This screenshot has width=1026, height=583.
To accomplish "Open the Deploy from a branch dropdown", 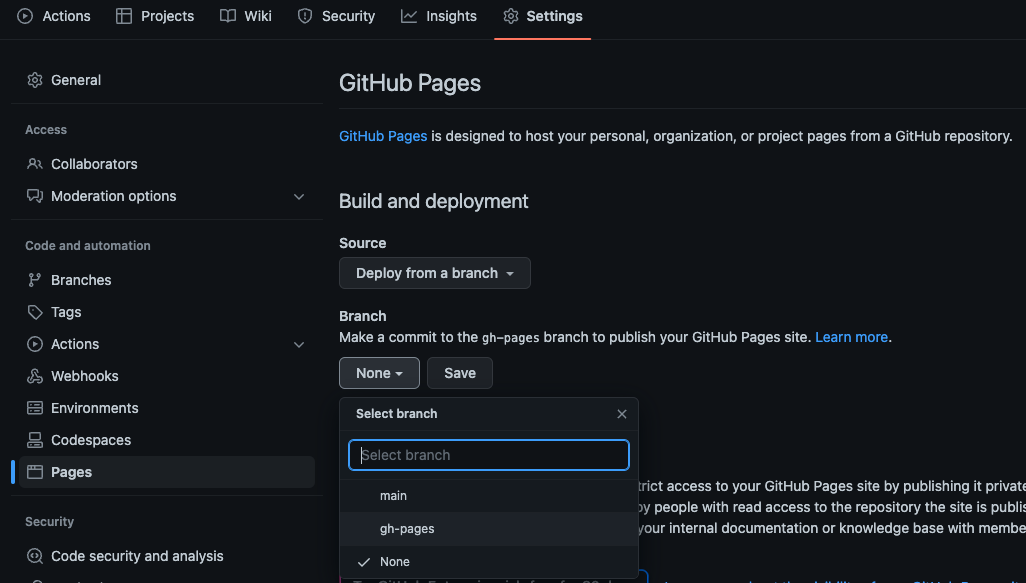I will click(434, 272).
